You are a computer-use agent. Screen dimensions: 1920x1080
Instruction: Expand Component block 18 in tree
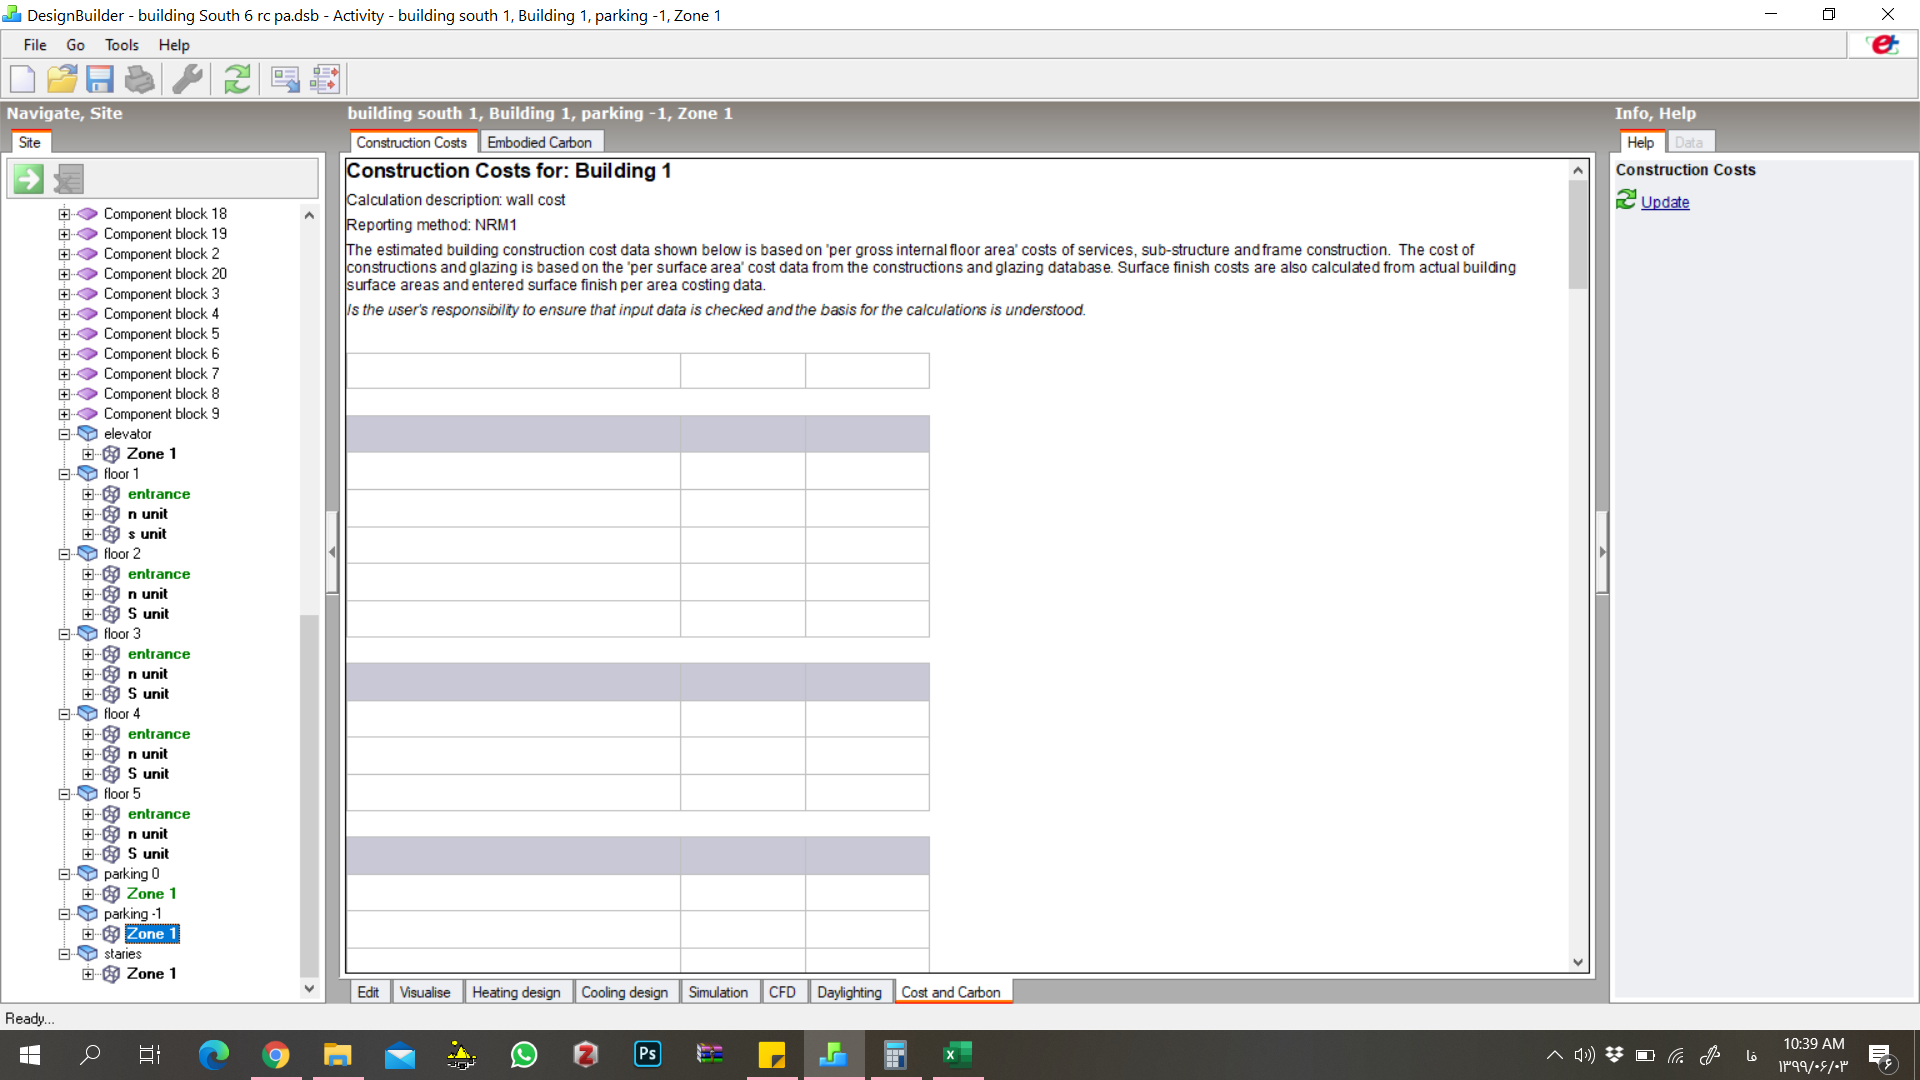click(64, 214)
